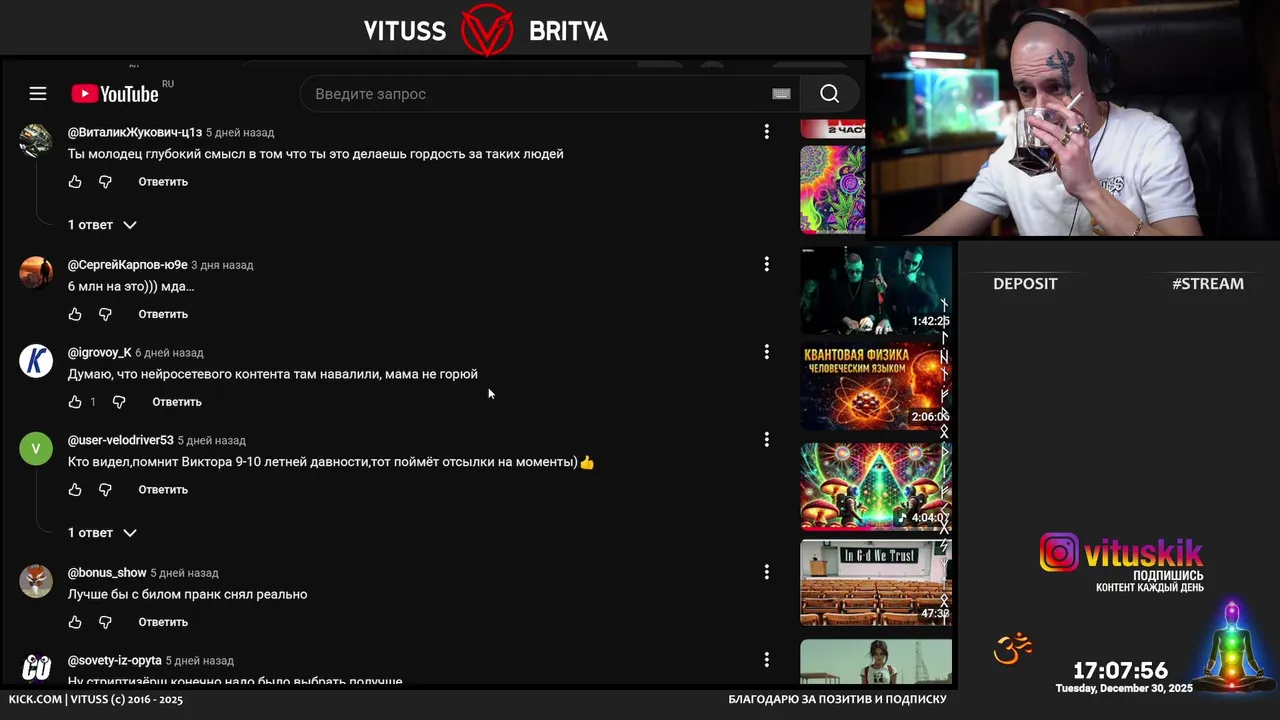Expand the reply under @user-velodriver53 comment

pos(102,533)
